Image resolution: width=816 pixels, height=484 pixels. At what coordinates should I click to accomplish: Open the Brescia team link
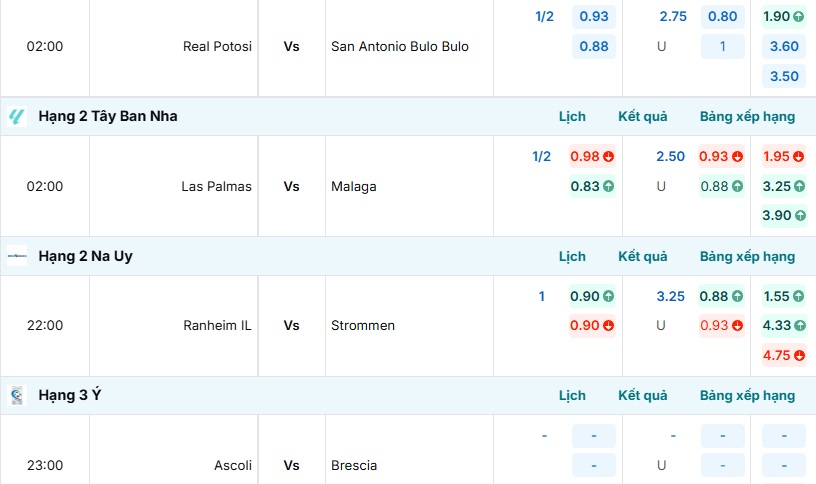tap(354, 465)
